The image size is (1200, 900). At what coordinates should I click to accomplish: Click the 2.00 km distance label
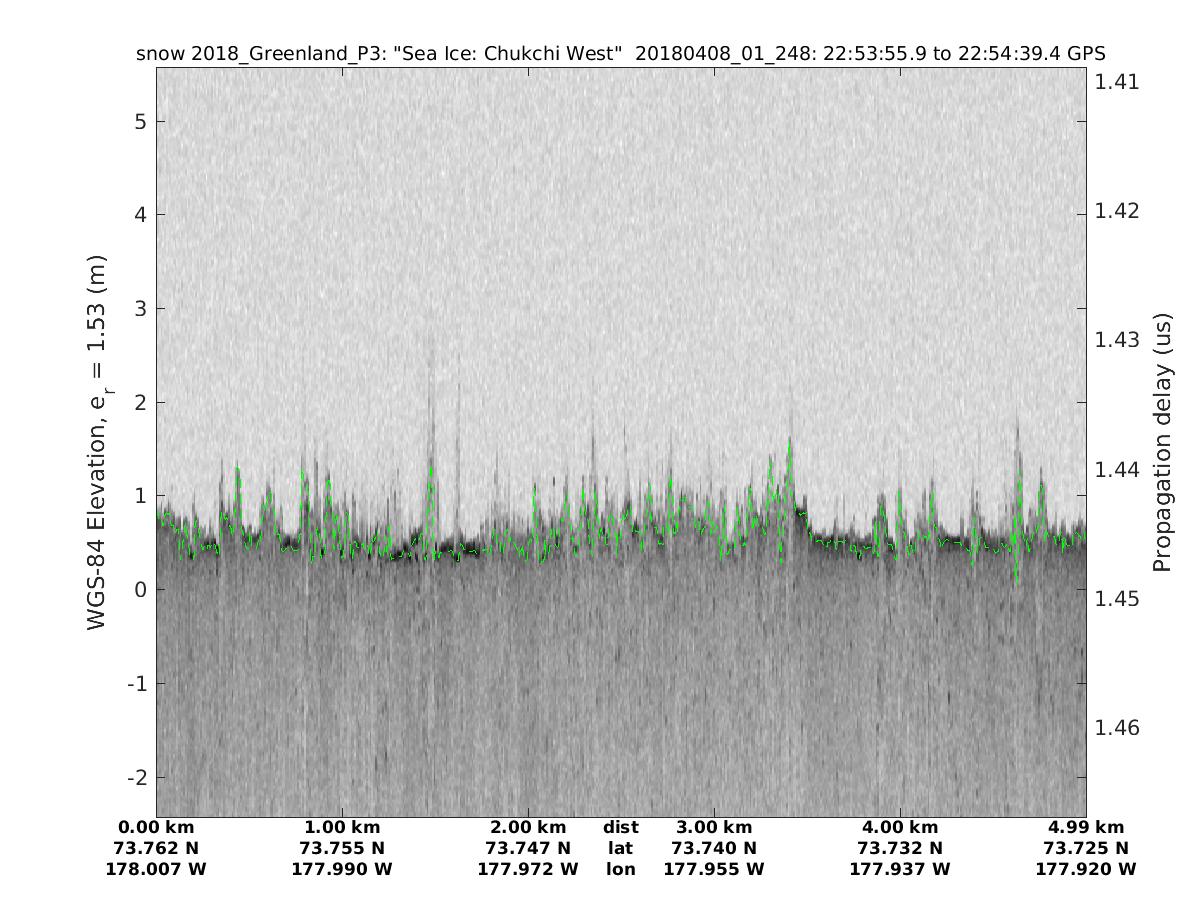[x=528, y=827]
